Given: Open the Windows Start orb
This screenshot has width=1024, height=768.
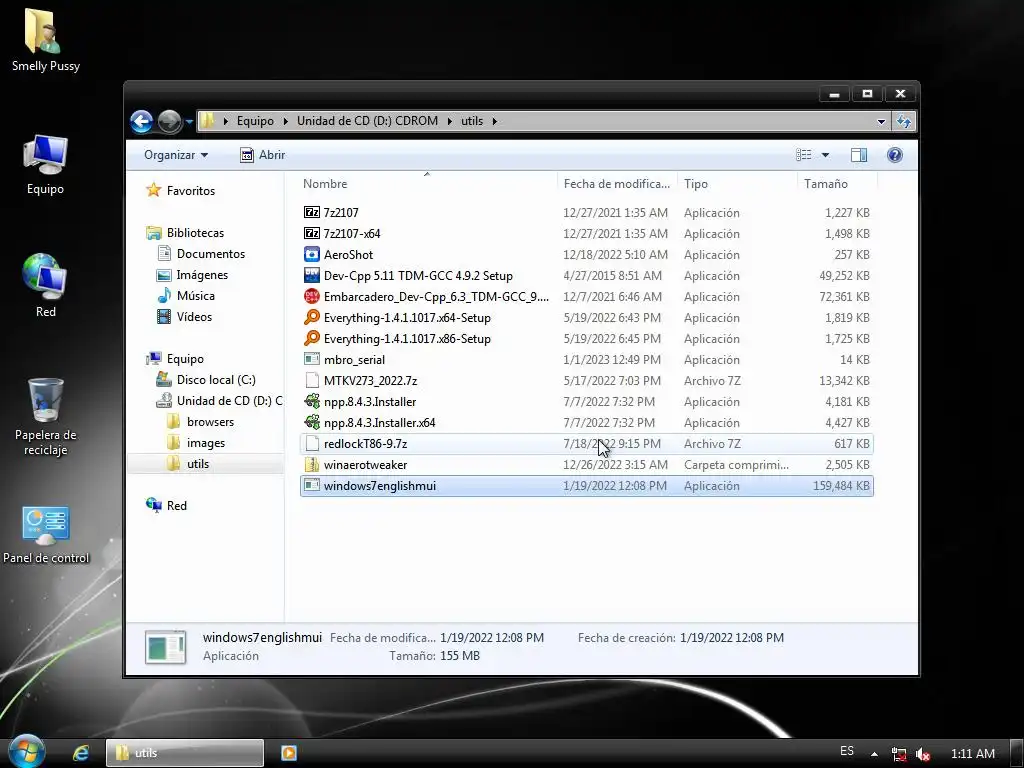Looking at the screenshot, I should pos(26,752).
